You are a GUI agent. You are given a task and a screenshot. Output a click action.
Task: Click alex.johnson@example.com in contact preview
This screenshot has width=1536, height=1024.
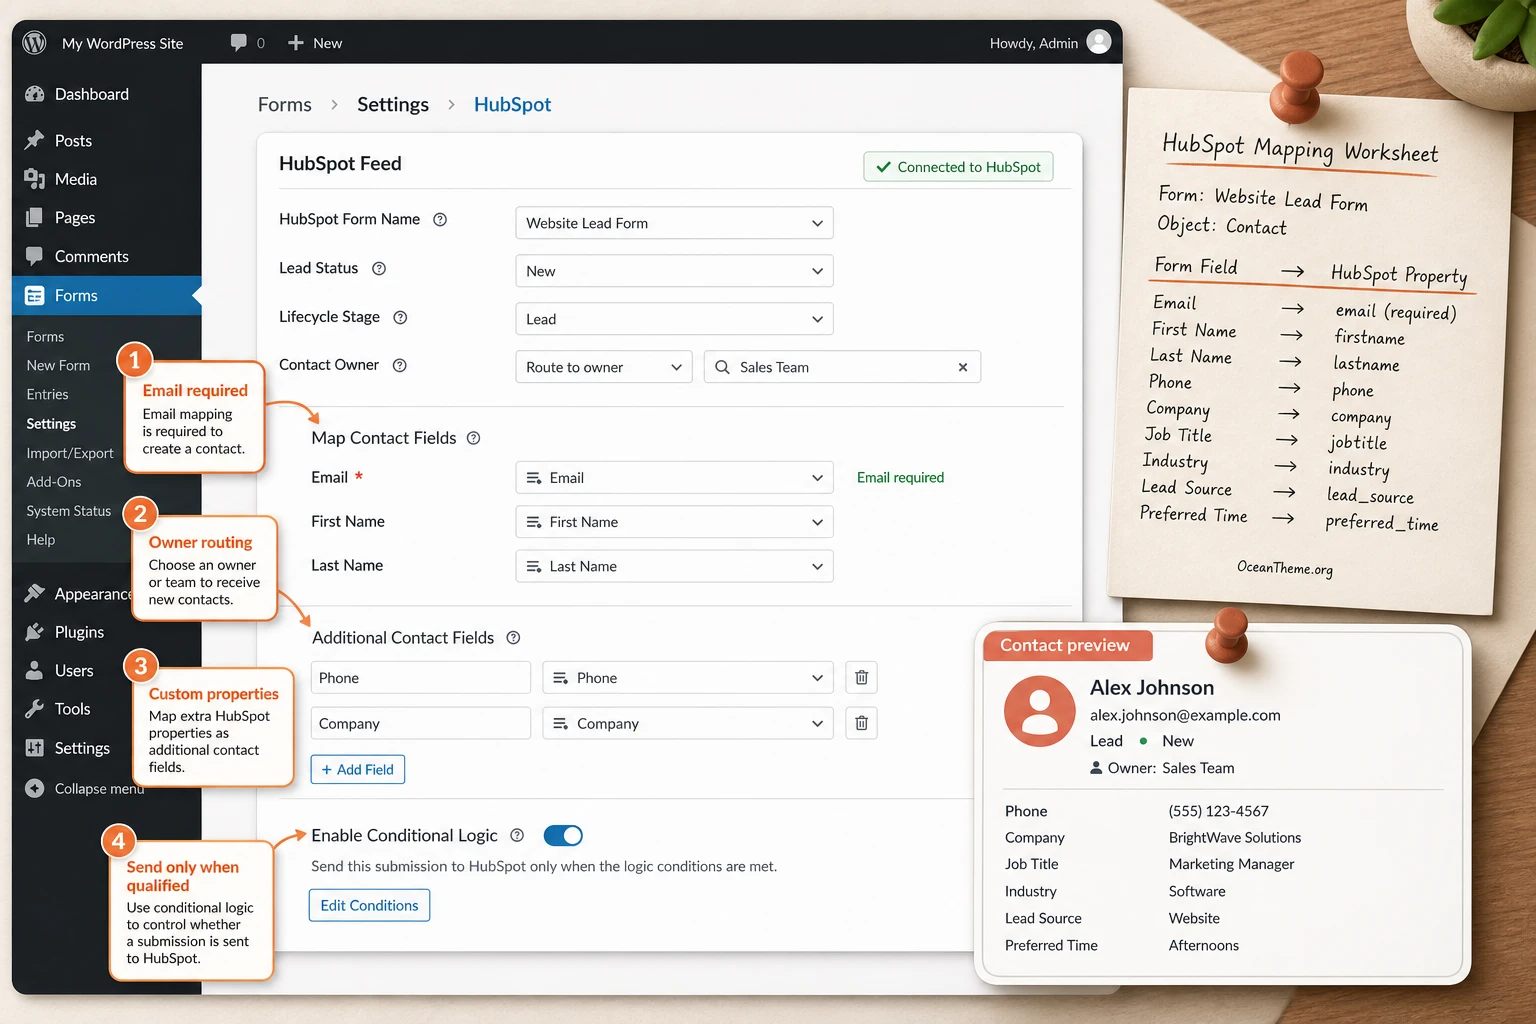pyautogui.click(x=1185, y=715)
